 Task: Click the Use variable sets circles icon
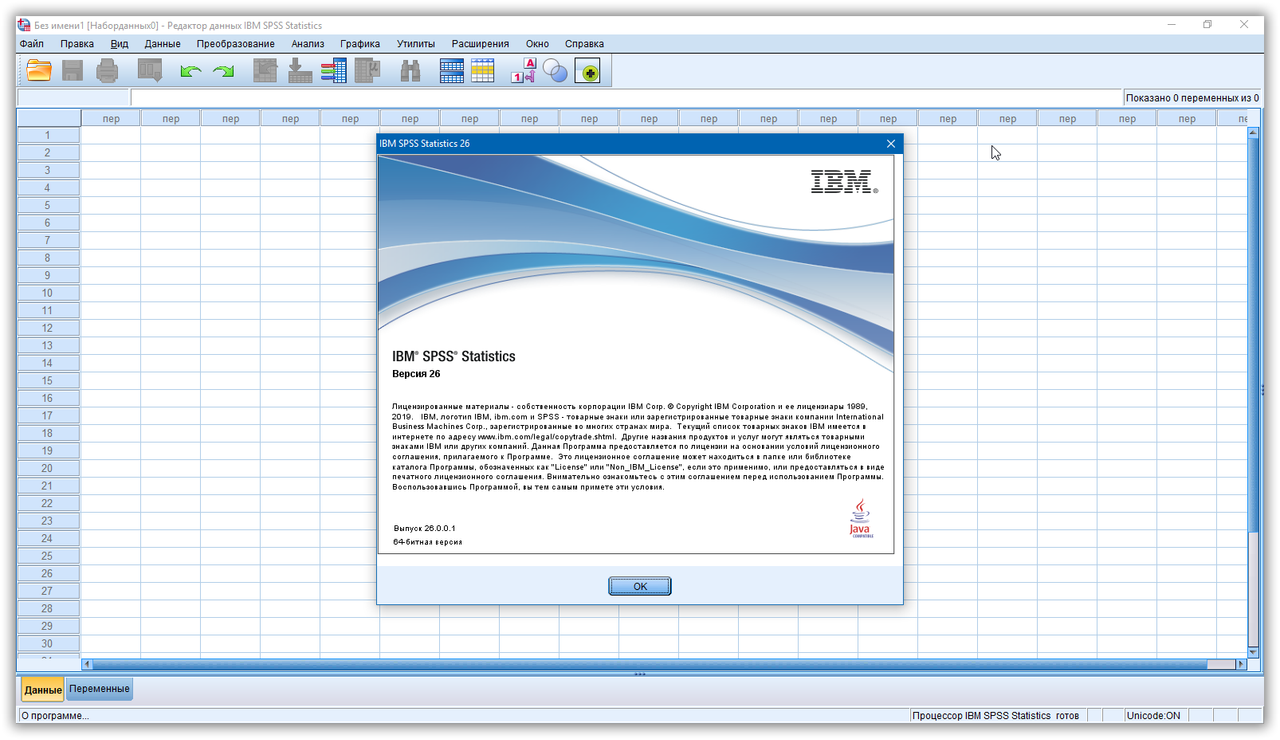(555, 71)
